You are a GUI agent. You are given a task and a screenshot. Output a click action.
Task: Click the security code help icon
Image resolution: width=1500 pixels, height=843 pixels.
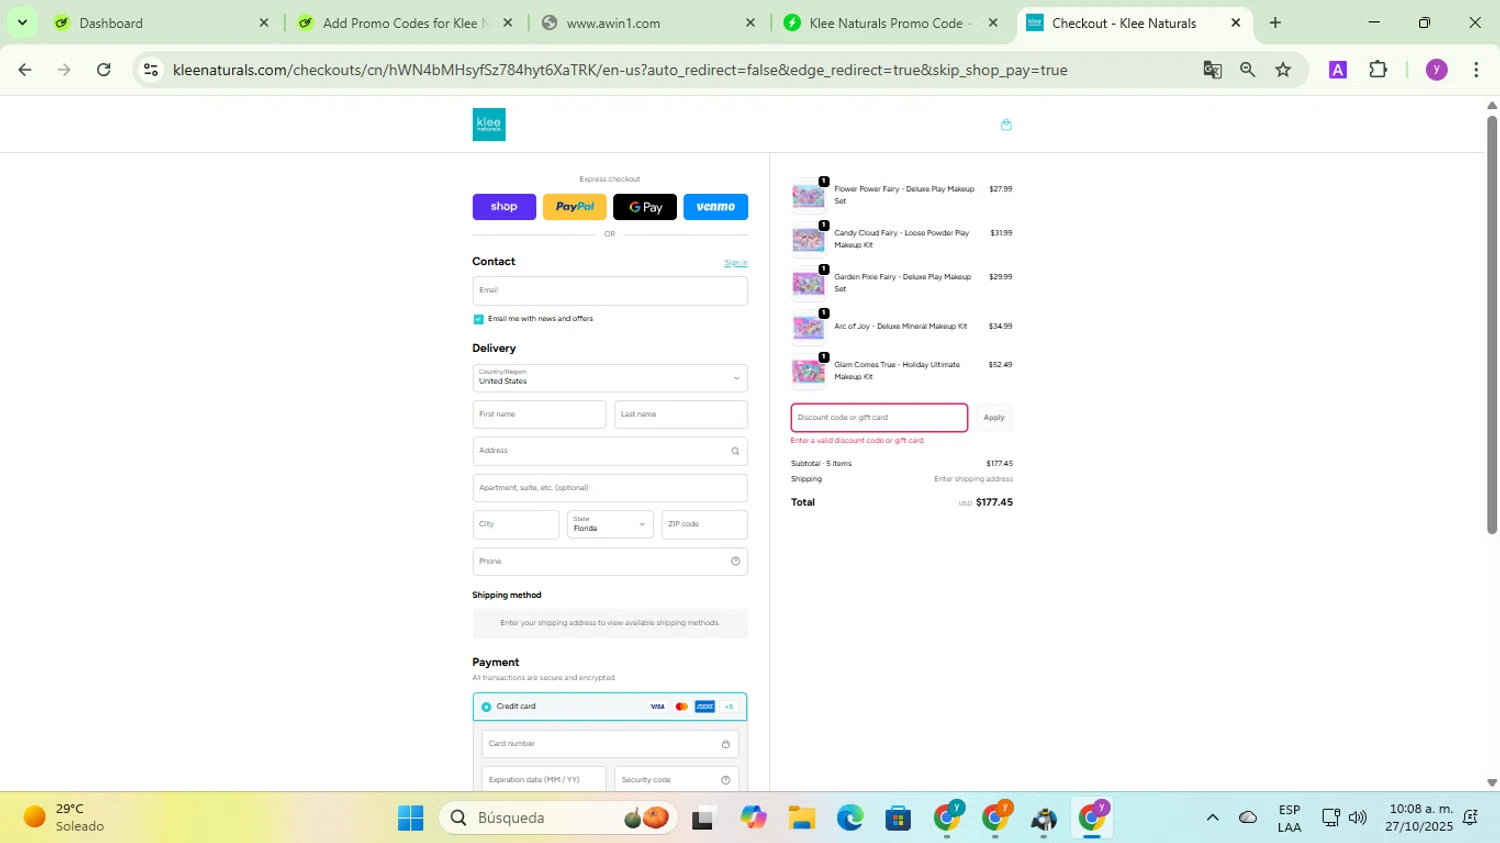coord(726,780)
